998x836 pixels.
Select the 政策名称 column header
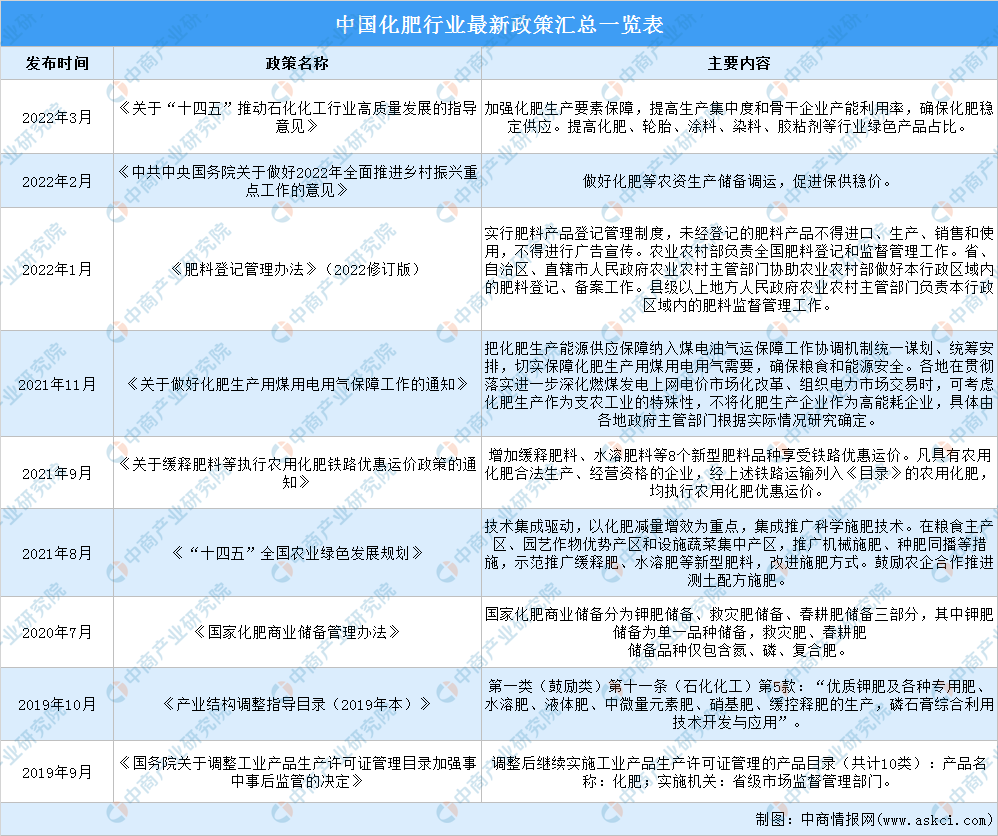click(x=297, y=63)
